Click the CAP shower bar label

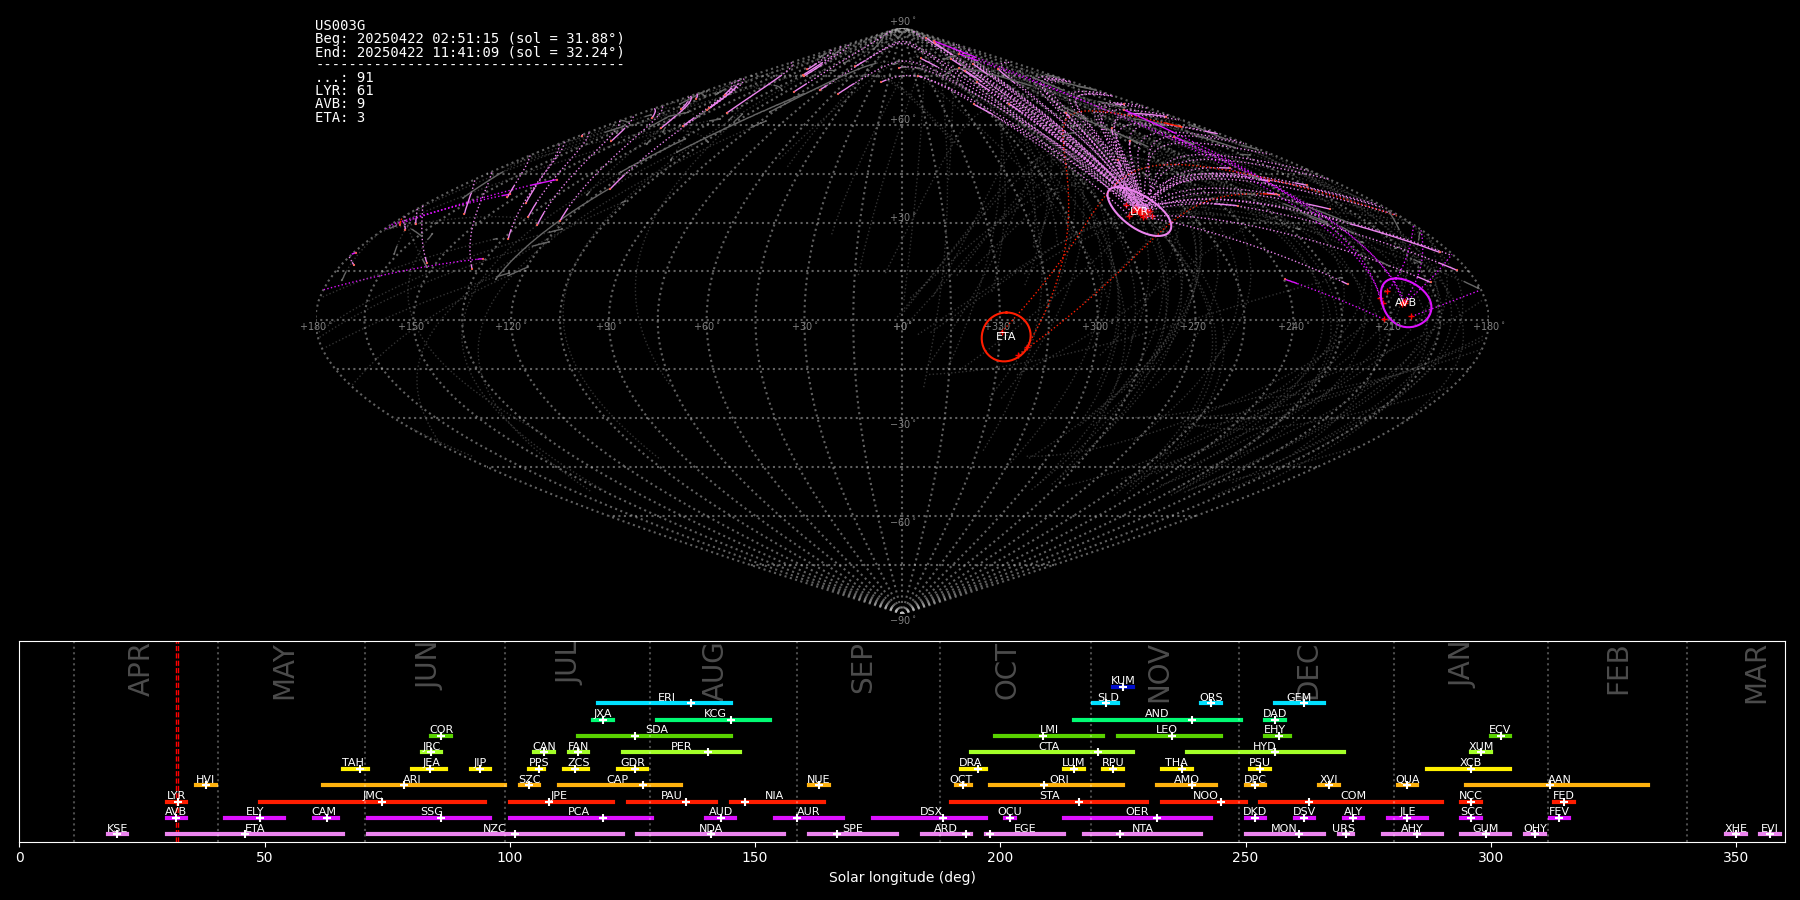pos(618,780)
